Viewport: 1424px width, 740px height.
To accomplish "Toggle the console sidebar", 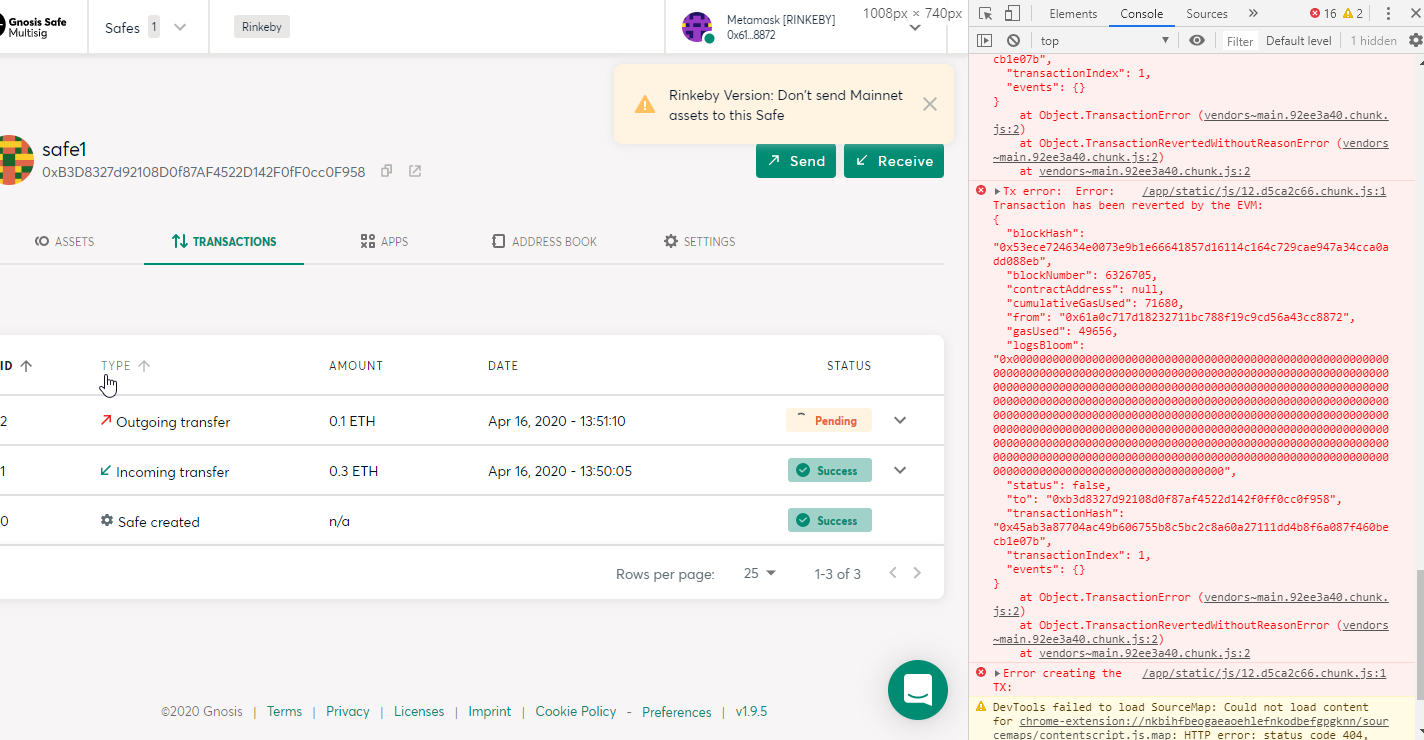I will tap(985, 41).
